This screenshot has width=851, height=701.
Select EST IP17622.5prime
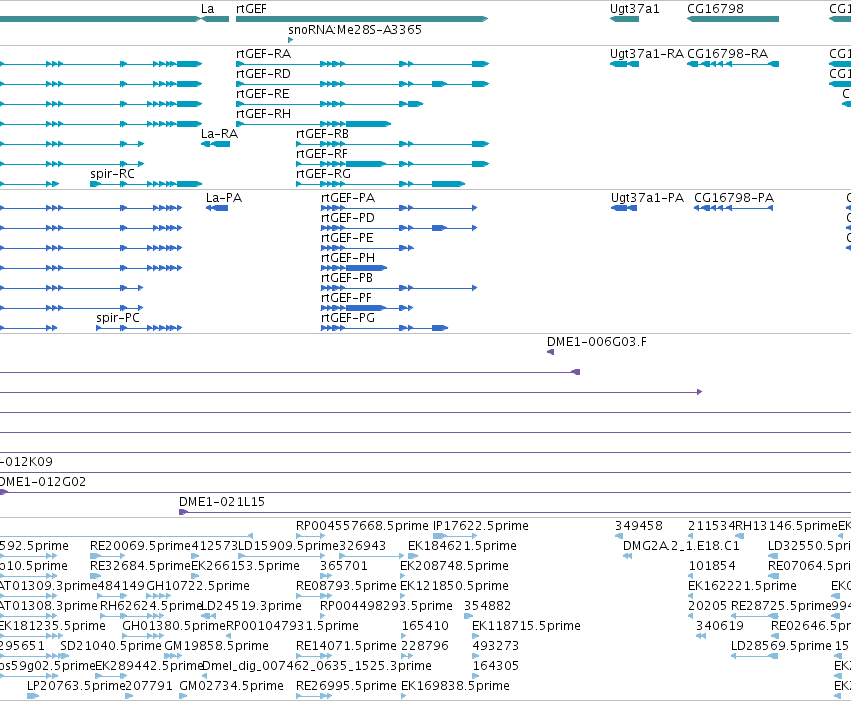[x=481, y=526]
